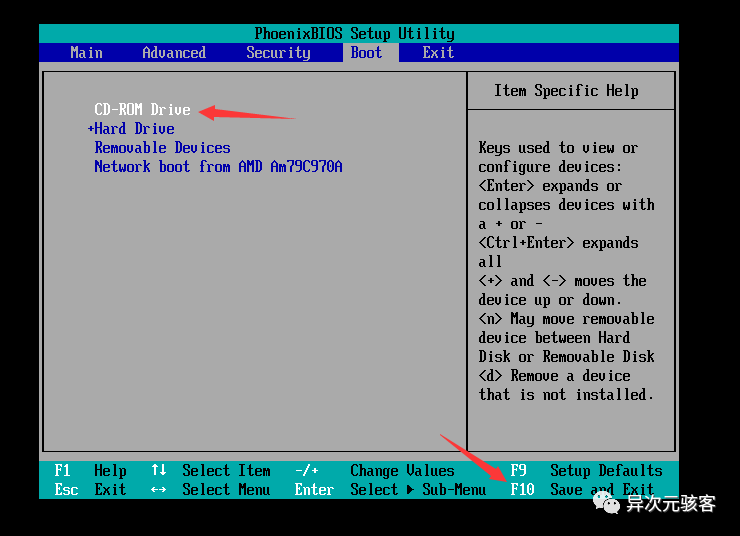The image size is (740, 536).
Task: Select Network boot from AMD Am79C970A
Action: 219,166
